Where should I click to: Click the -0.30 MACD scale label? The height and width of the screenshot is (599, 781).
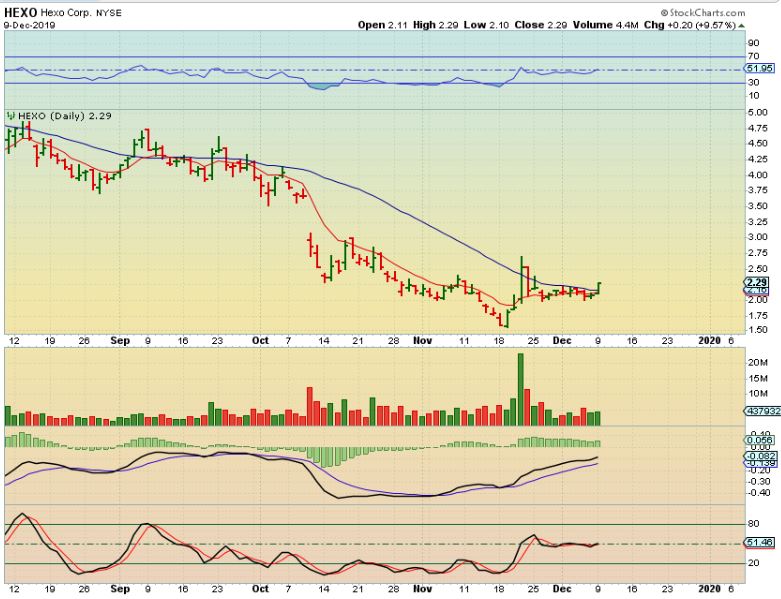(759, 481)
